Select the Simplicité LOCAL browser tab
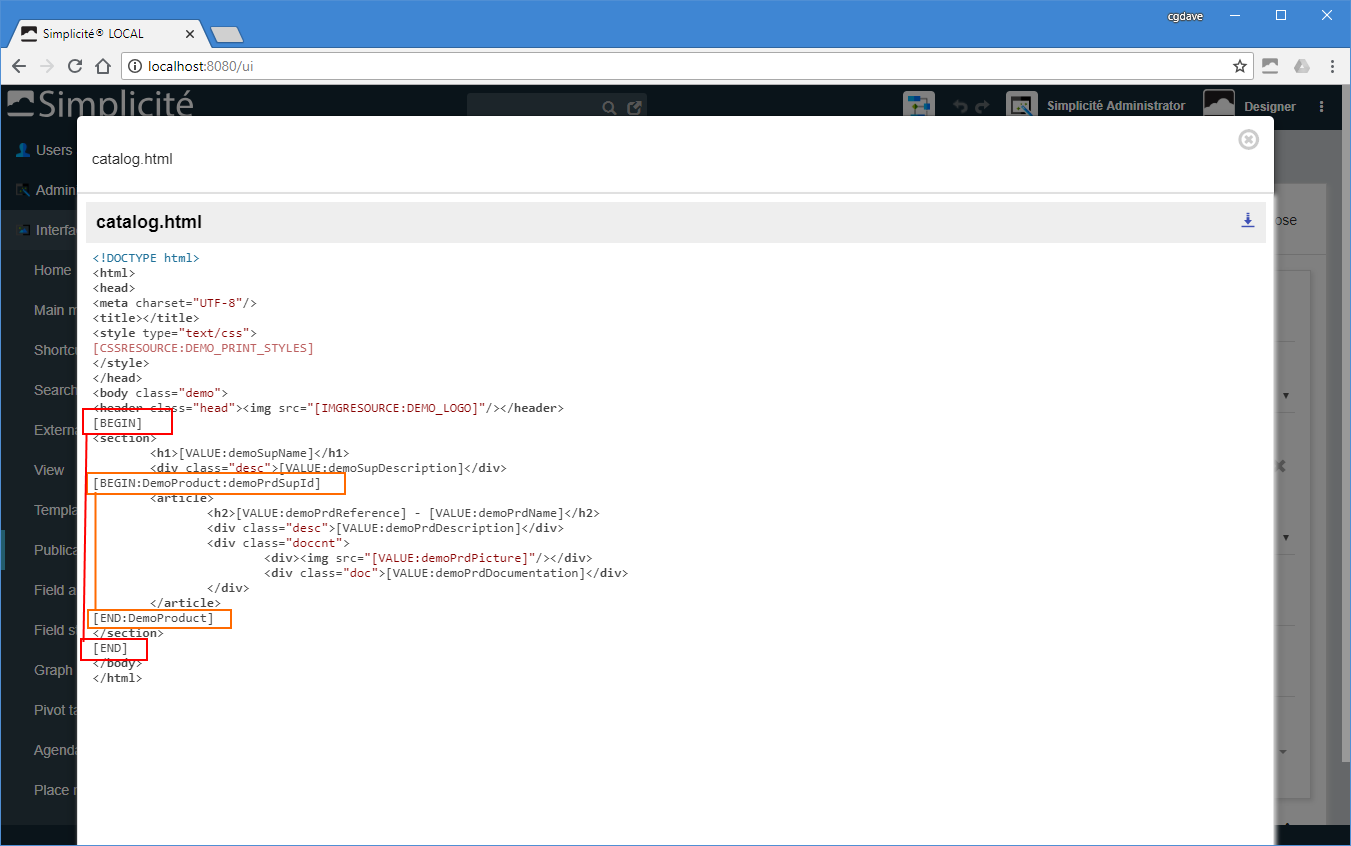The width and height of the screenshot is (1351, 846). pos(108,33)
